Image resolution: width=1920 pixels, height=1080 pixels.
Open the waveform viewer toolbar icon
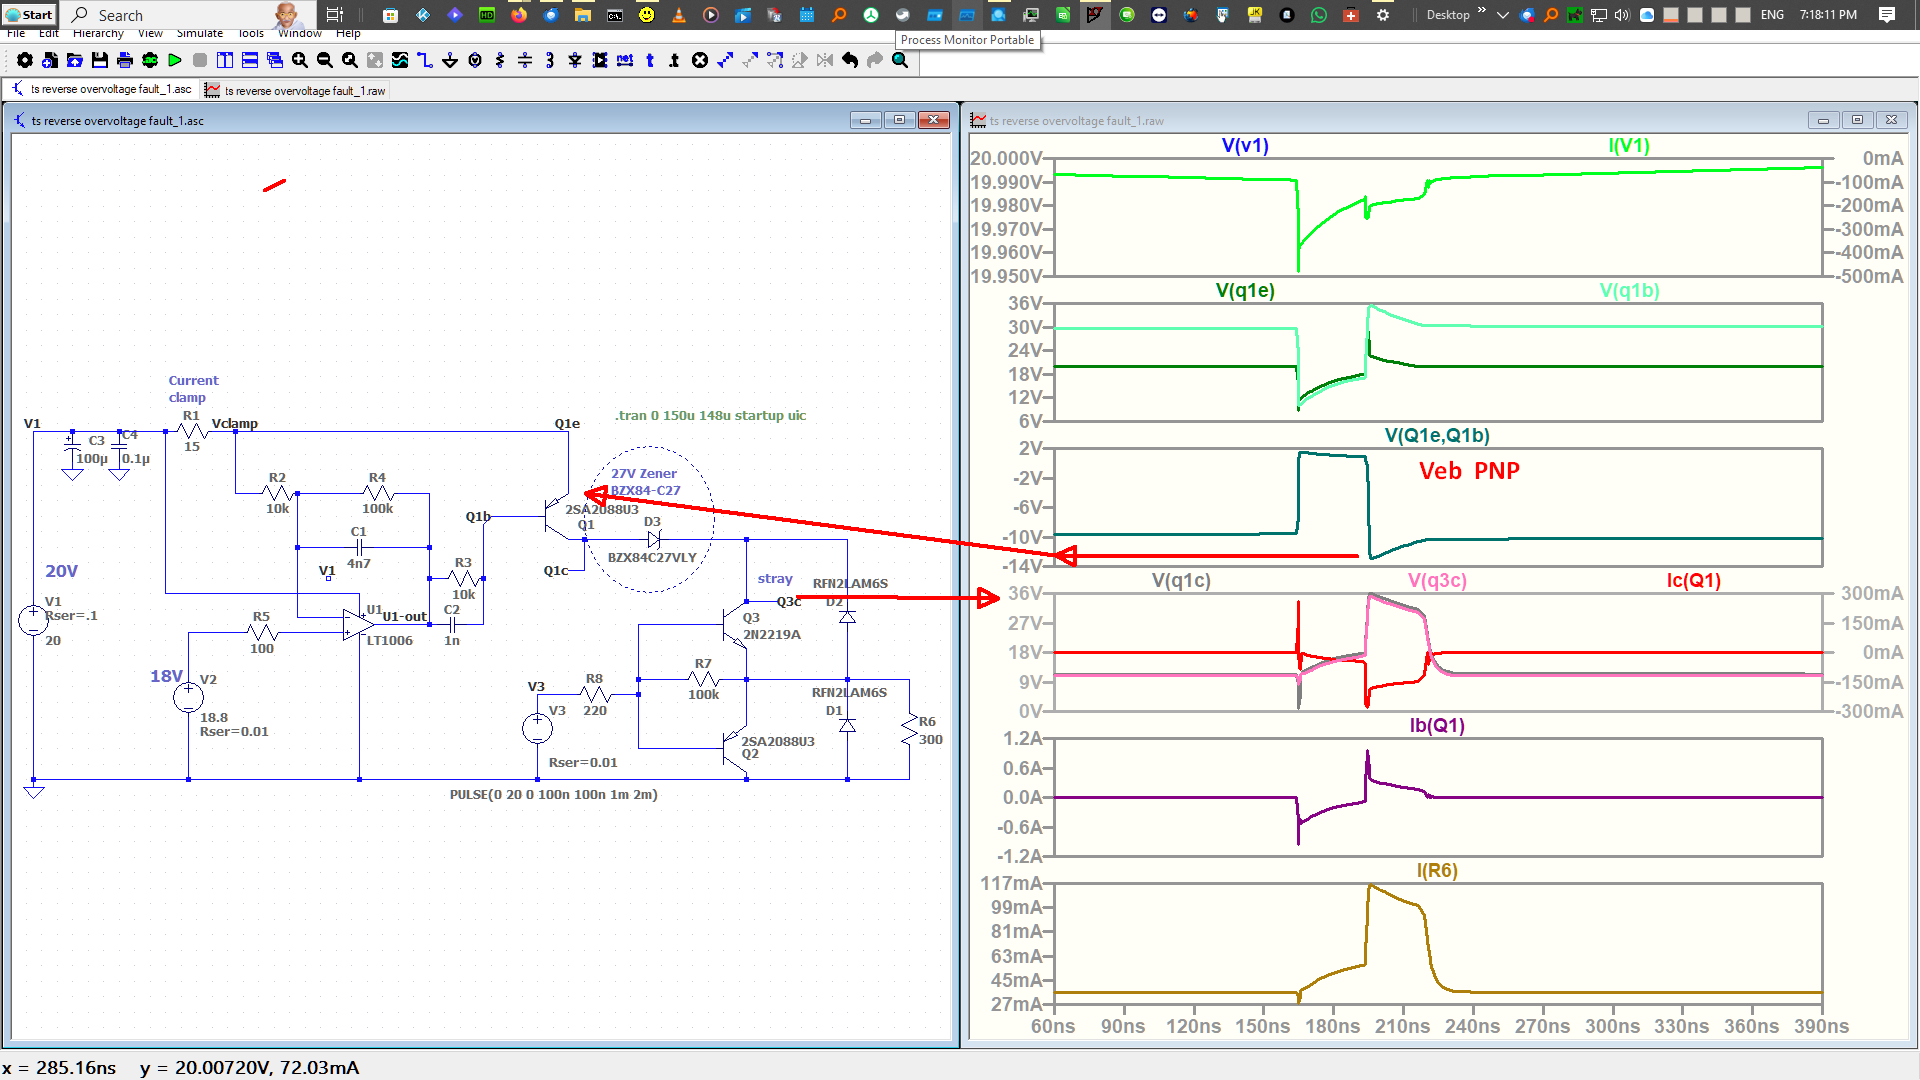400,60
